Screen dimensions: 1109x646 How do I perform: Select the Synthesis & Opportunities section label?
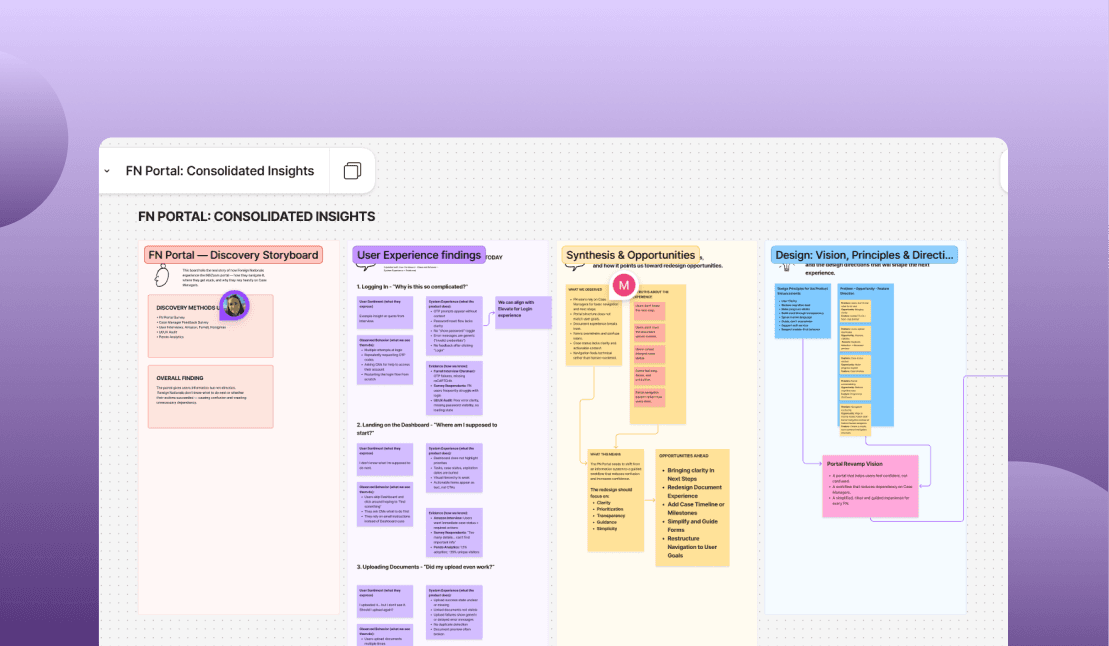click(x=630, y=255)
